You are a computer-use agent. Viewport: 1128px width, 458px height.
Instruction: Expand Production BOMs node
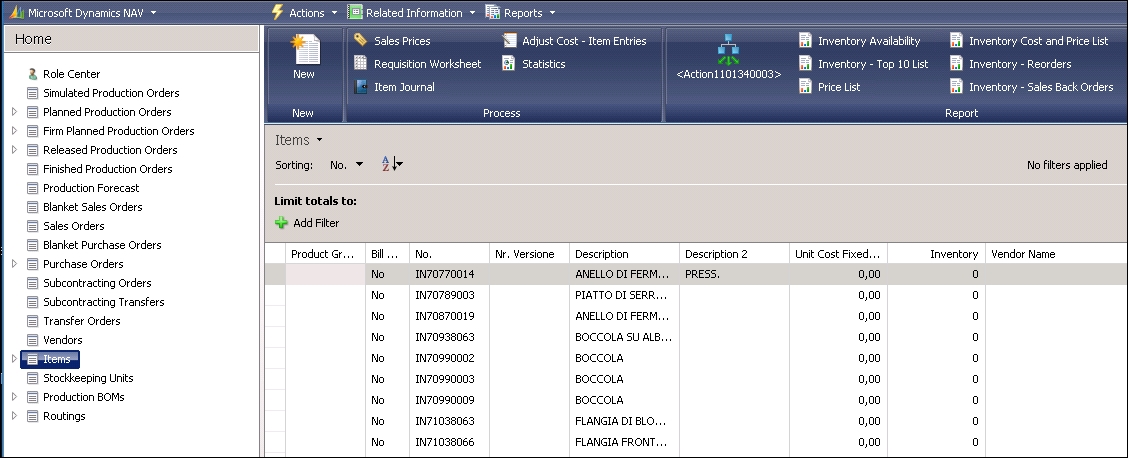coord(14,397)
